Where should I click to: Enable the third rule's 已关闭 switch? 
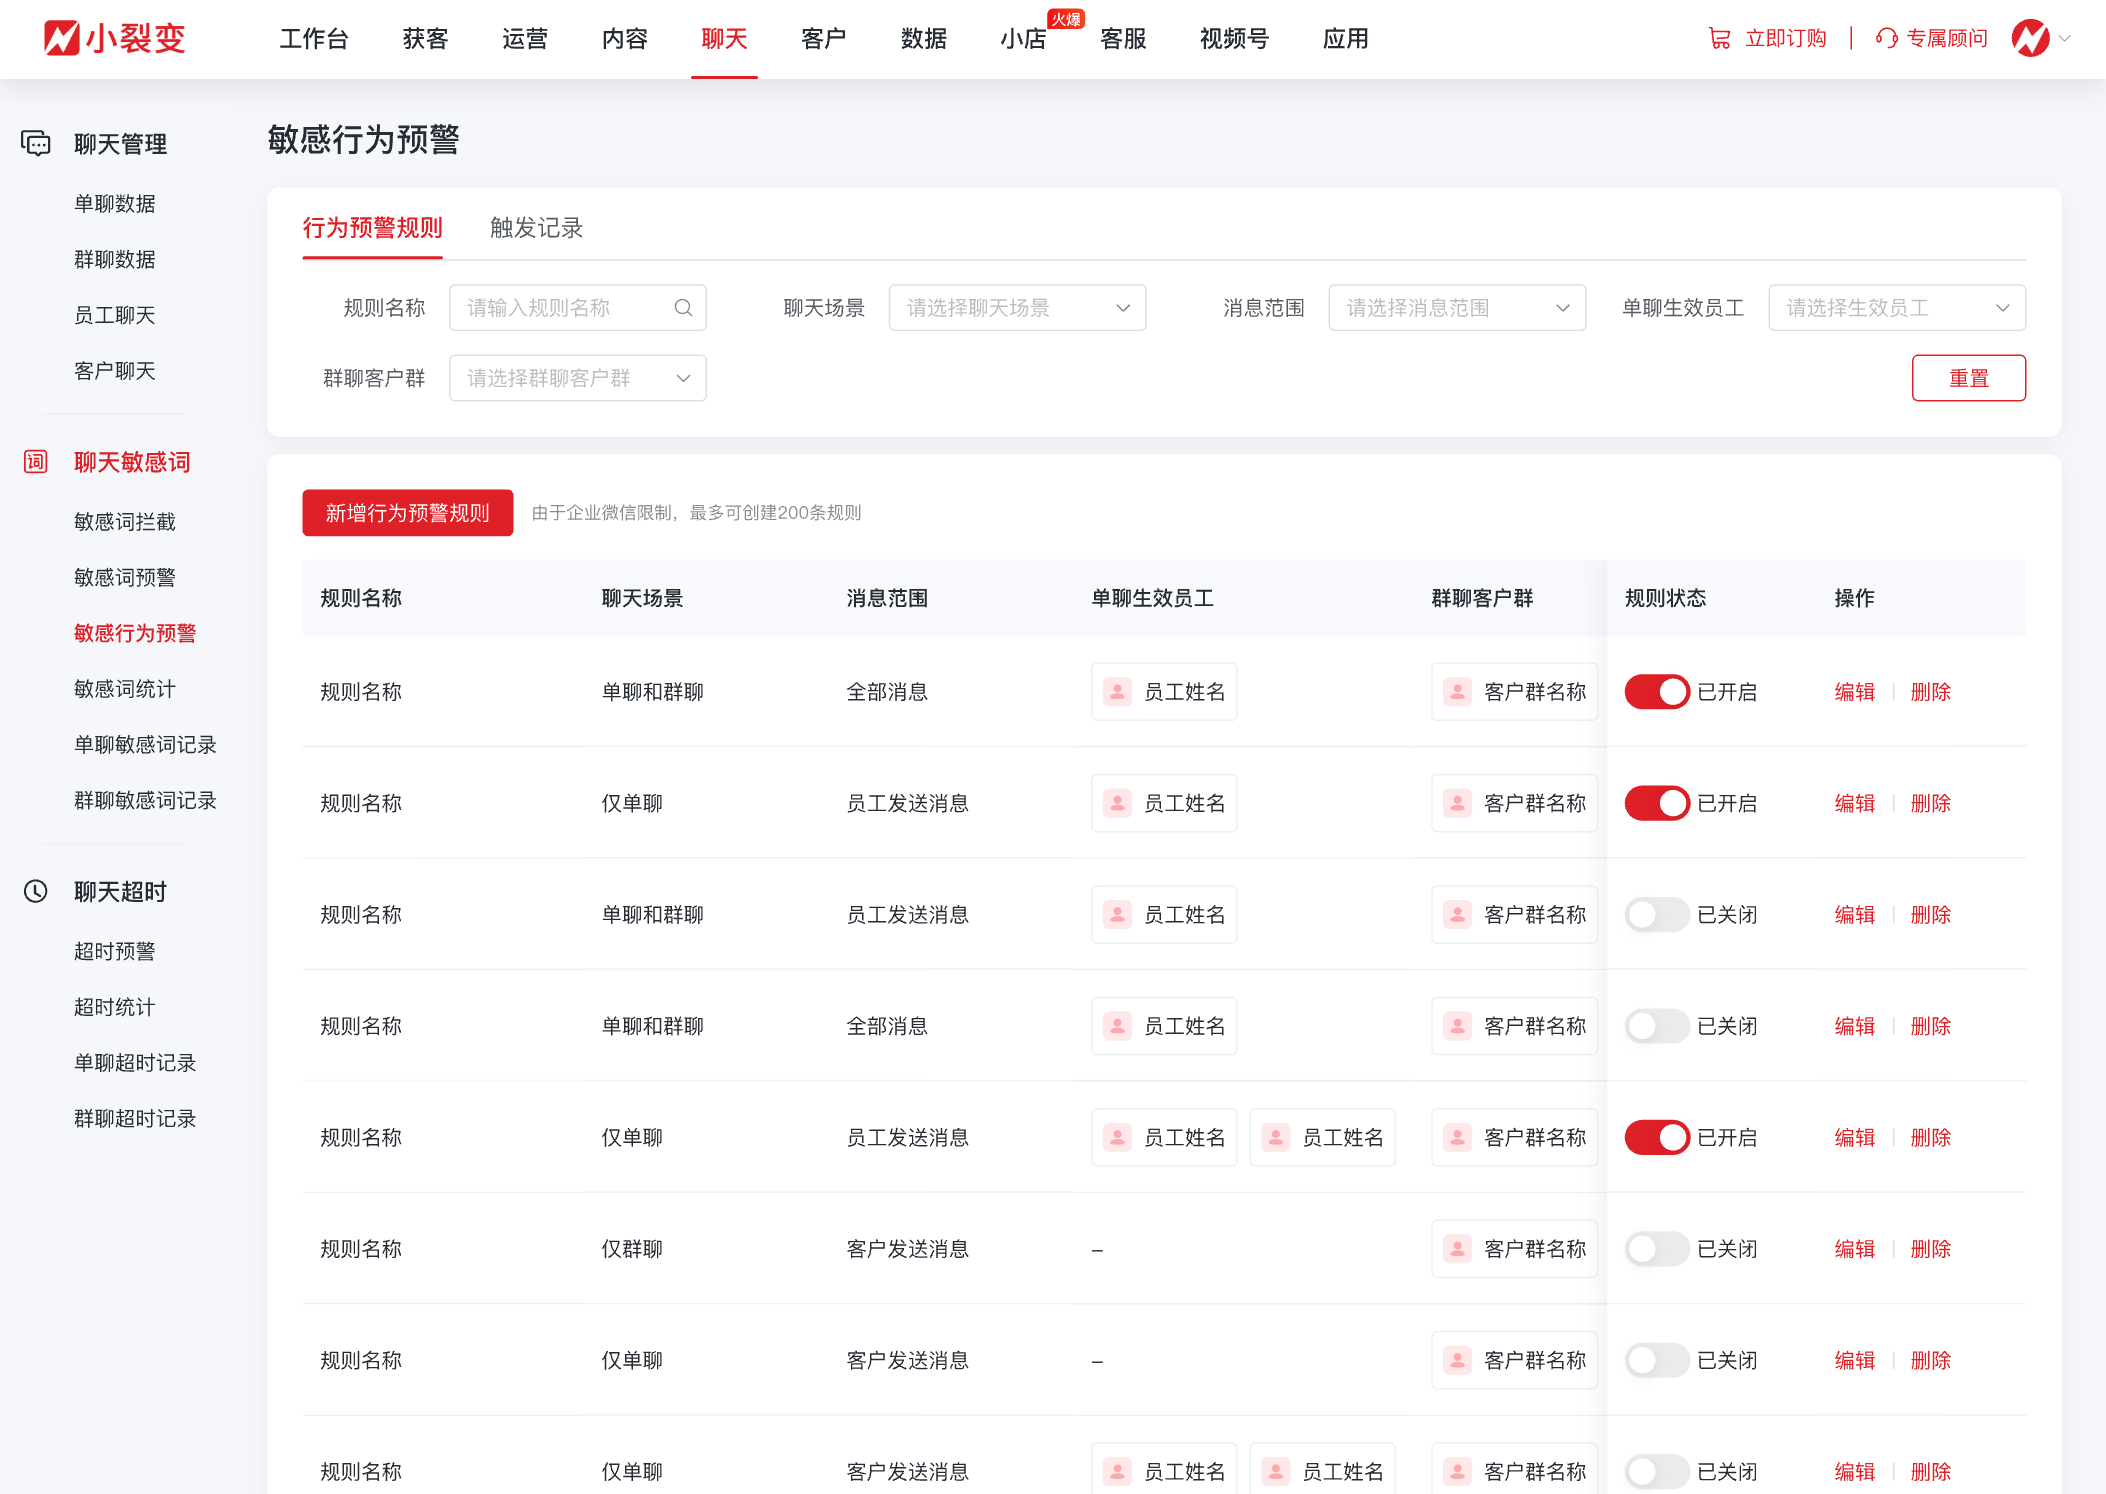(x=1657, y=915)
